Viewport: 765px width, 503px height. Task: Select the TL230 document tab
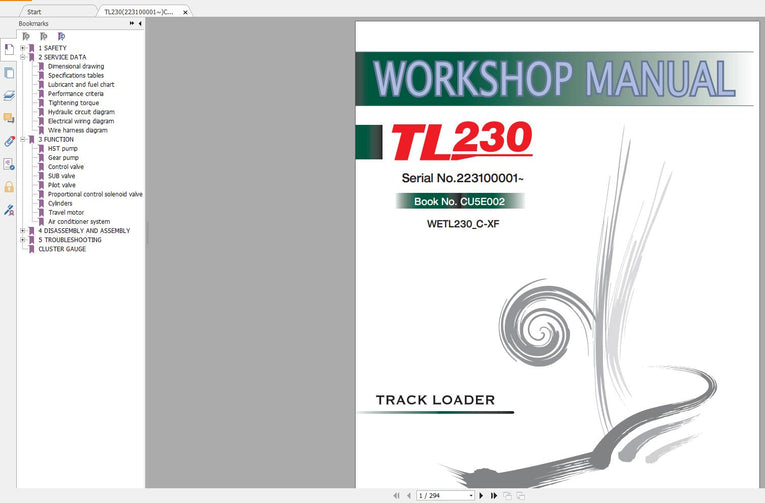(x=138, y=12)
